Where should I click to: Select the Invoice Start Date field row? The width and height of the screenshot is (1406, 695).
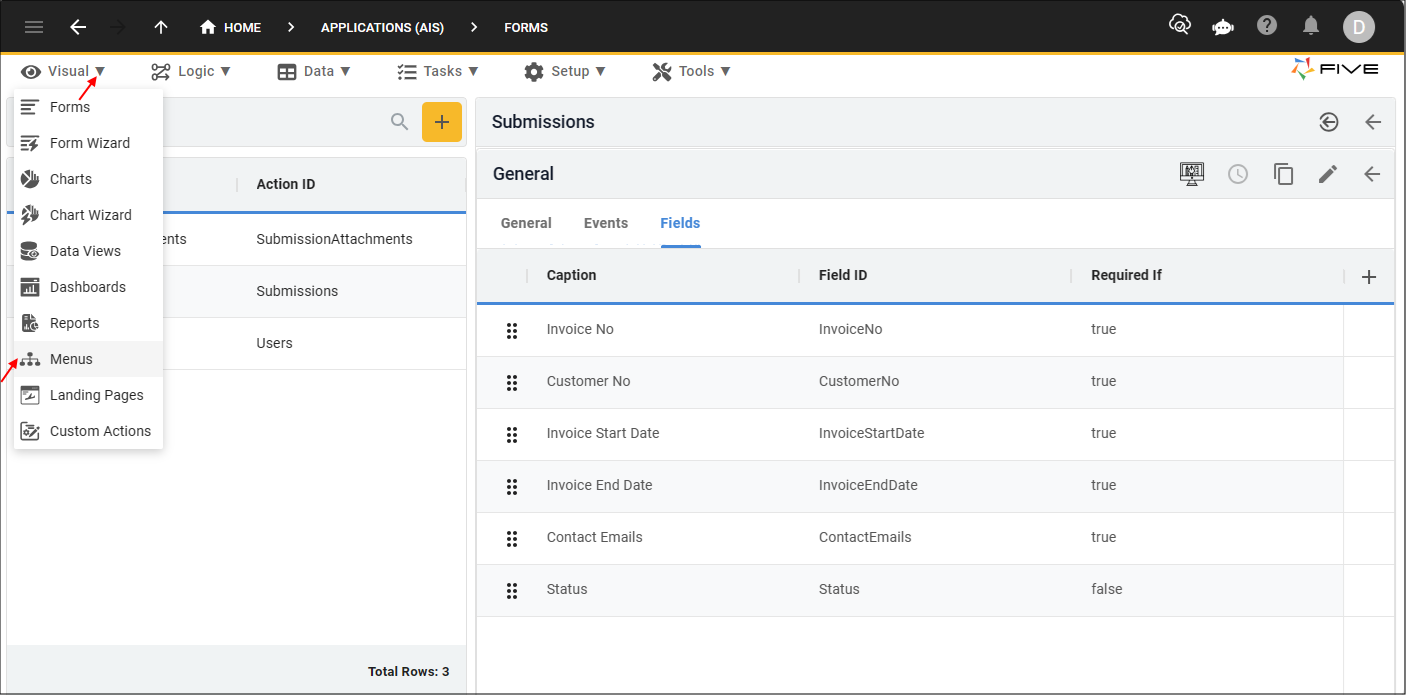point(603,433)
